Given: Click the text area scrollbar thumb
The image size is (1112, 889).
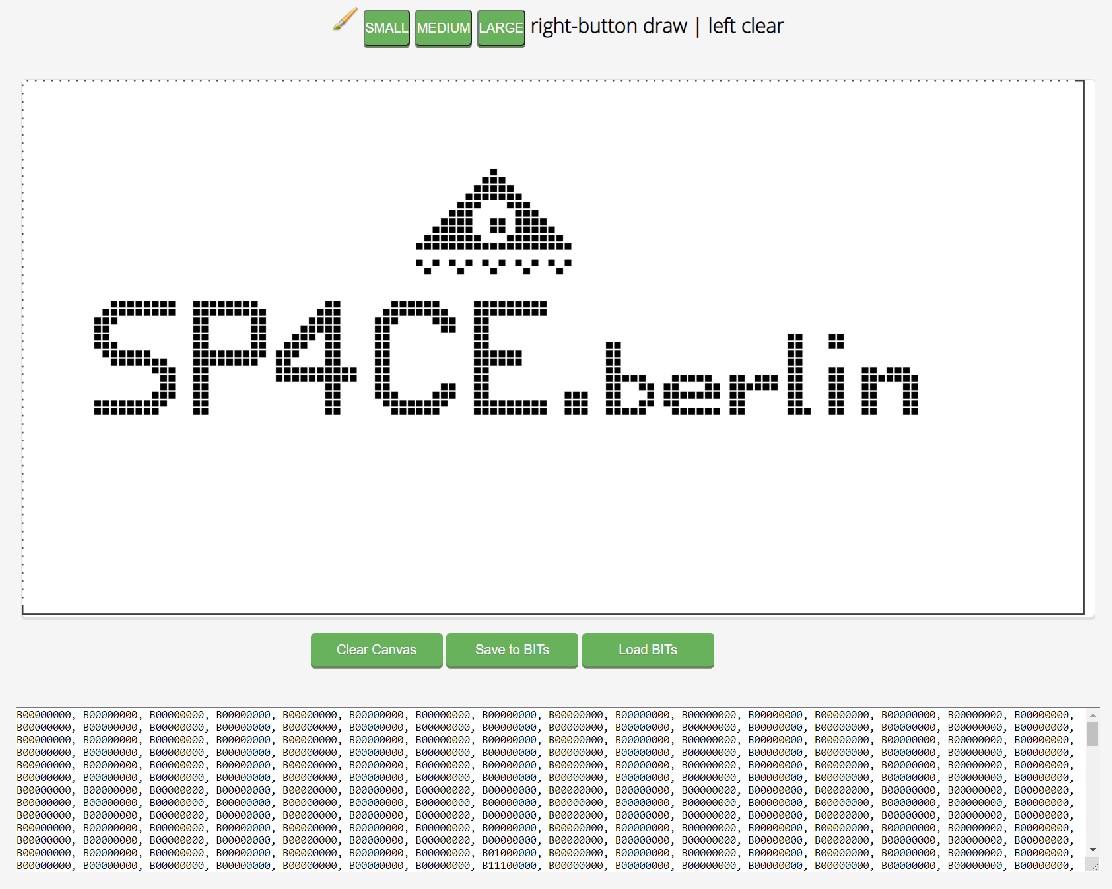Looking at the screenshot, I should pos(1092,734).
